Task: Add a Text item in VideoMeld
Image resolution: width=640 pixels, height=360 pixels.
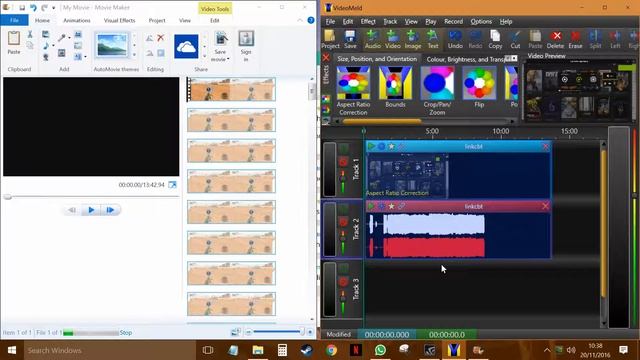Action: [433, 39]
